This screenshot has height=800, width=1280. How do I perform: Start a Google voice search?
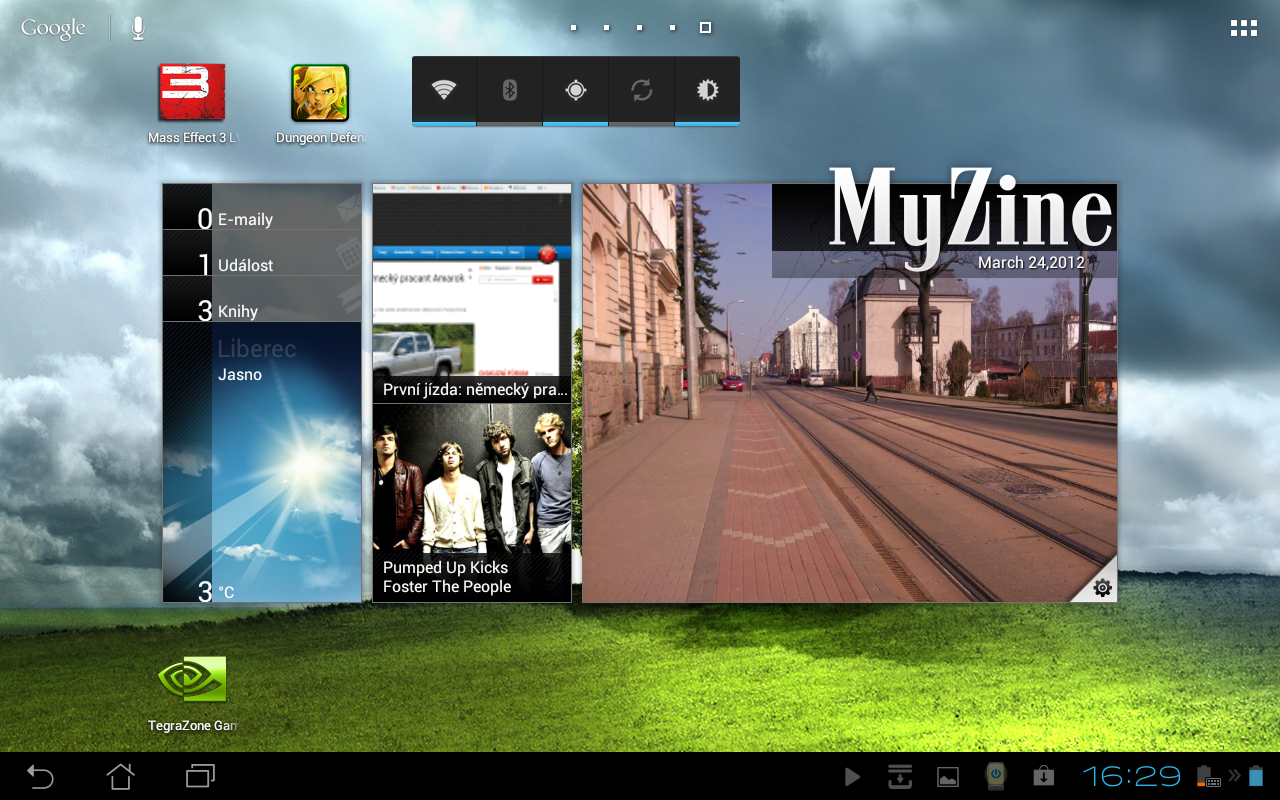[137, 27]
